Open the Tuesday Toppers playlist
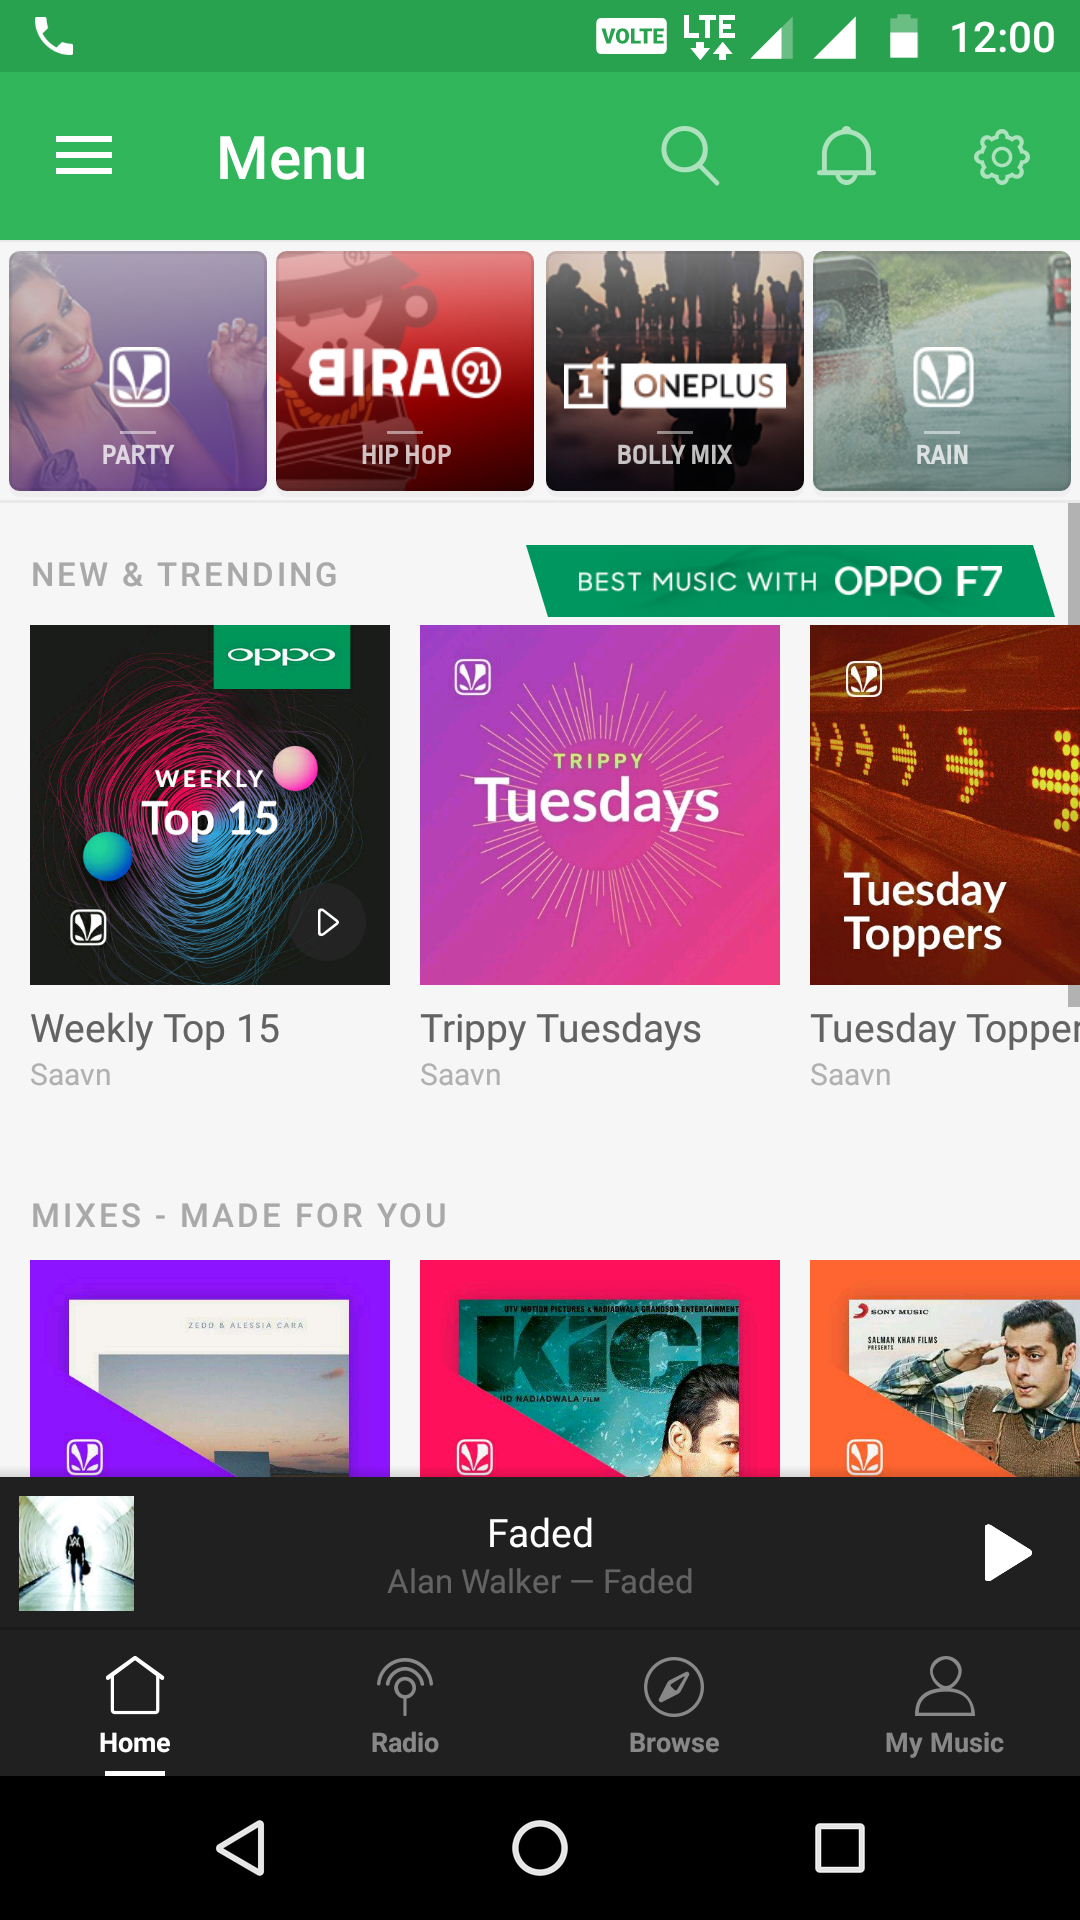1080x1920 pixels. coord(945,805)
